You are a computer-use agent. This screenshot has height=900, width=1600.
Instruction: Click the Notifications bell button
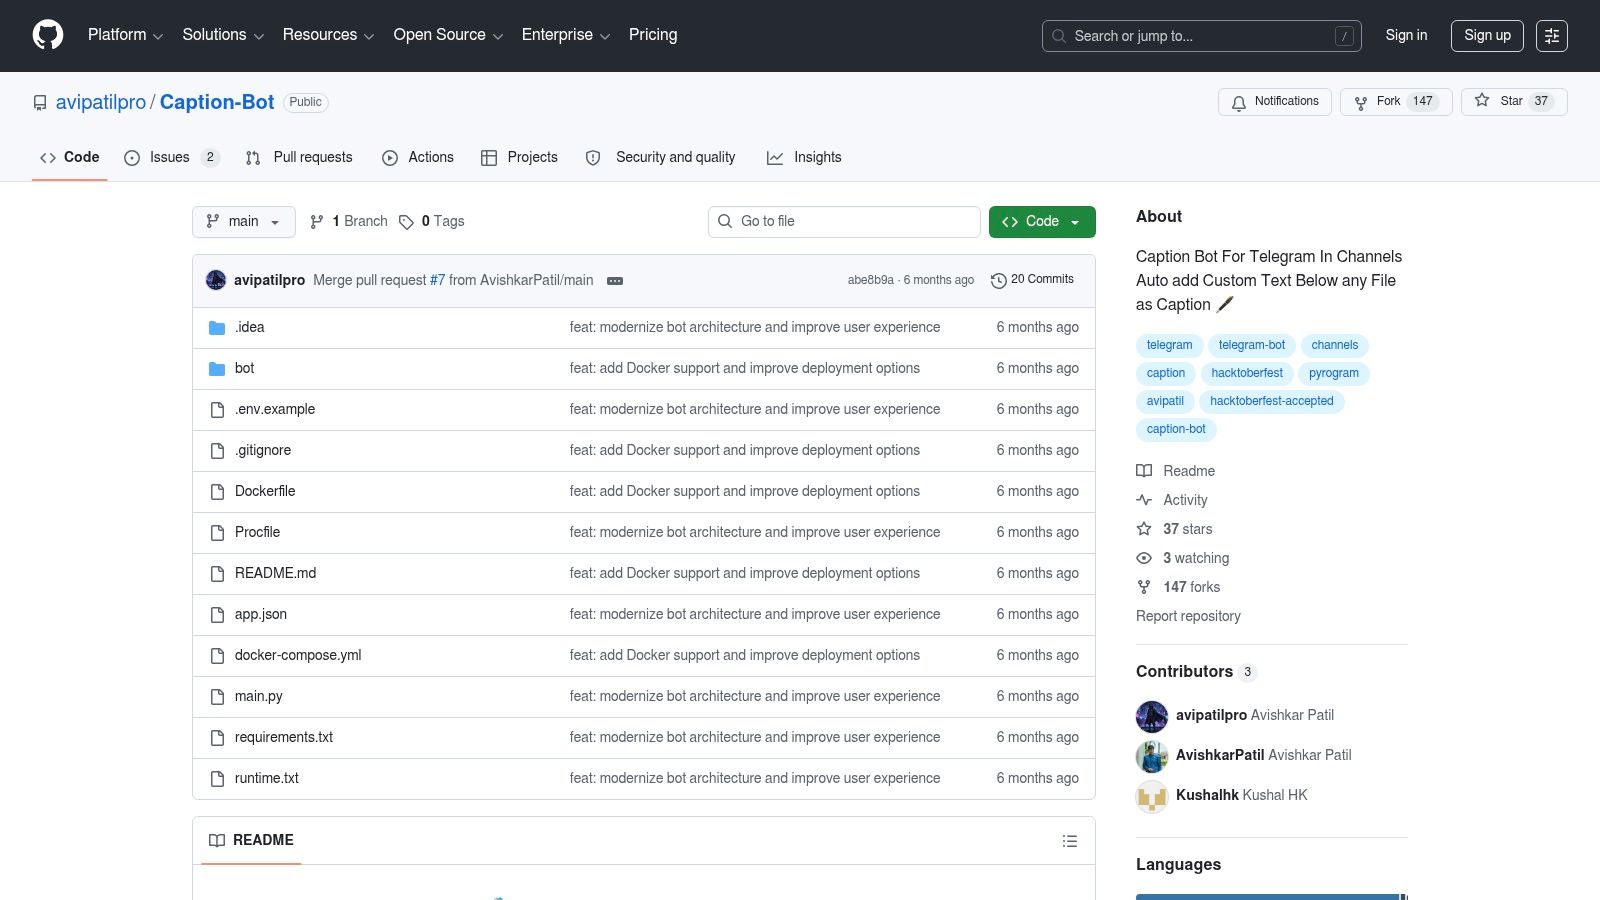pyautogui.click(x=1275, y=102)
